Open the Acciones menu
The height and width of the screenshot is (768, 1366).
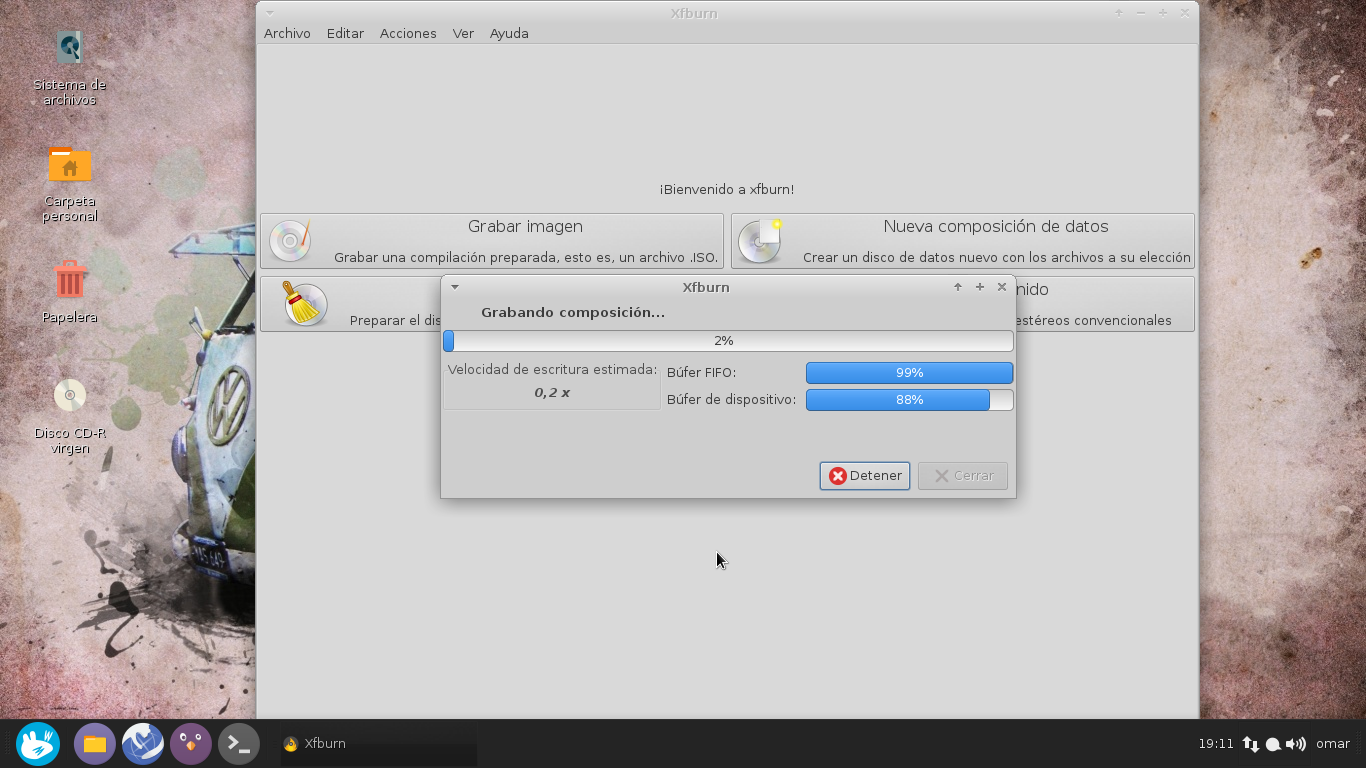tap(408, 33)
